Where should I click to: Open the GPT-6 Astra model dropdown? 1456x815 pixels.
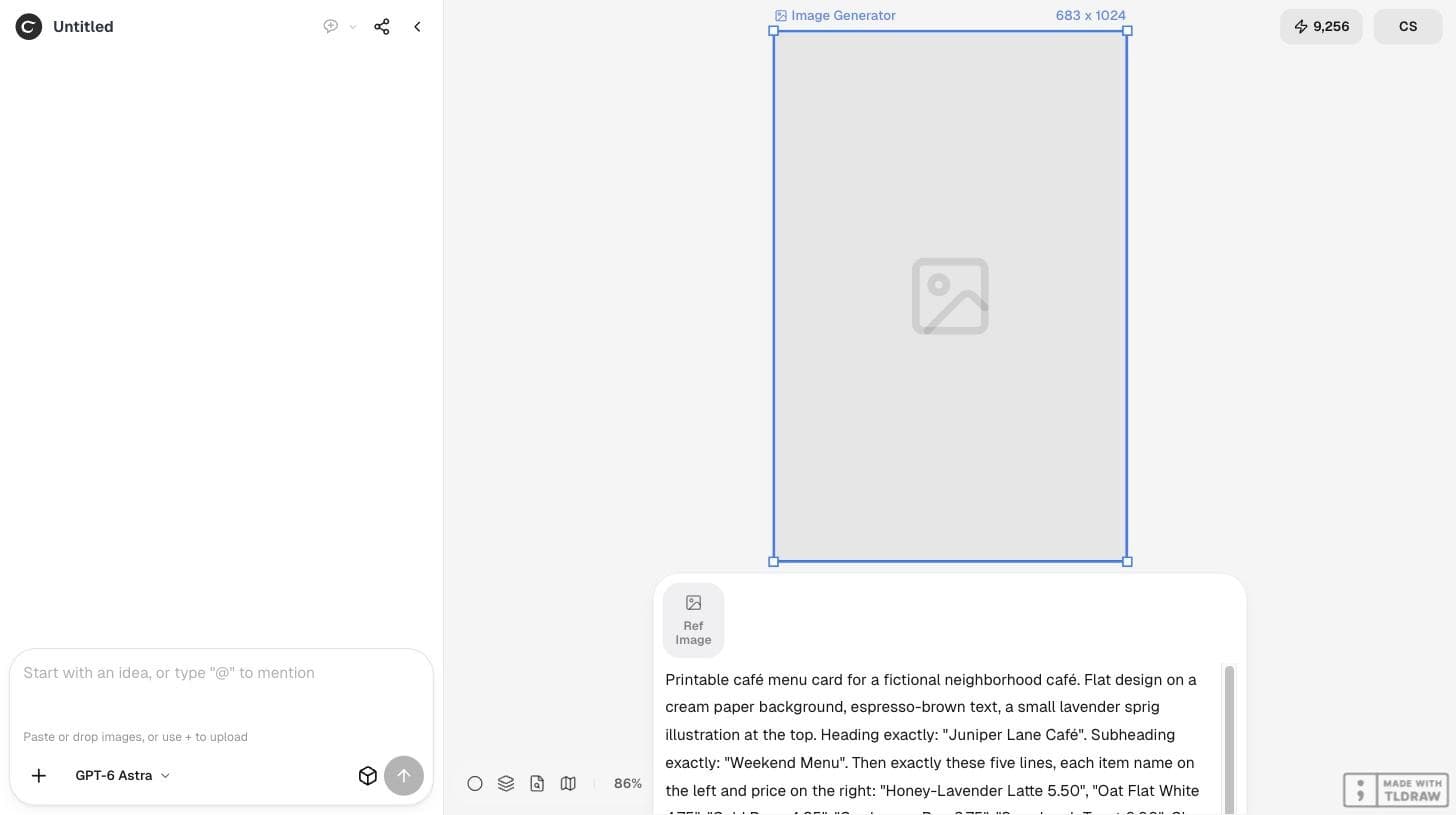[x=122, y=776]
